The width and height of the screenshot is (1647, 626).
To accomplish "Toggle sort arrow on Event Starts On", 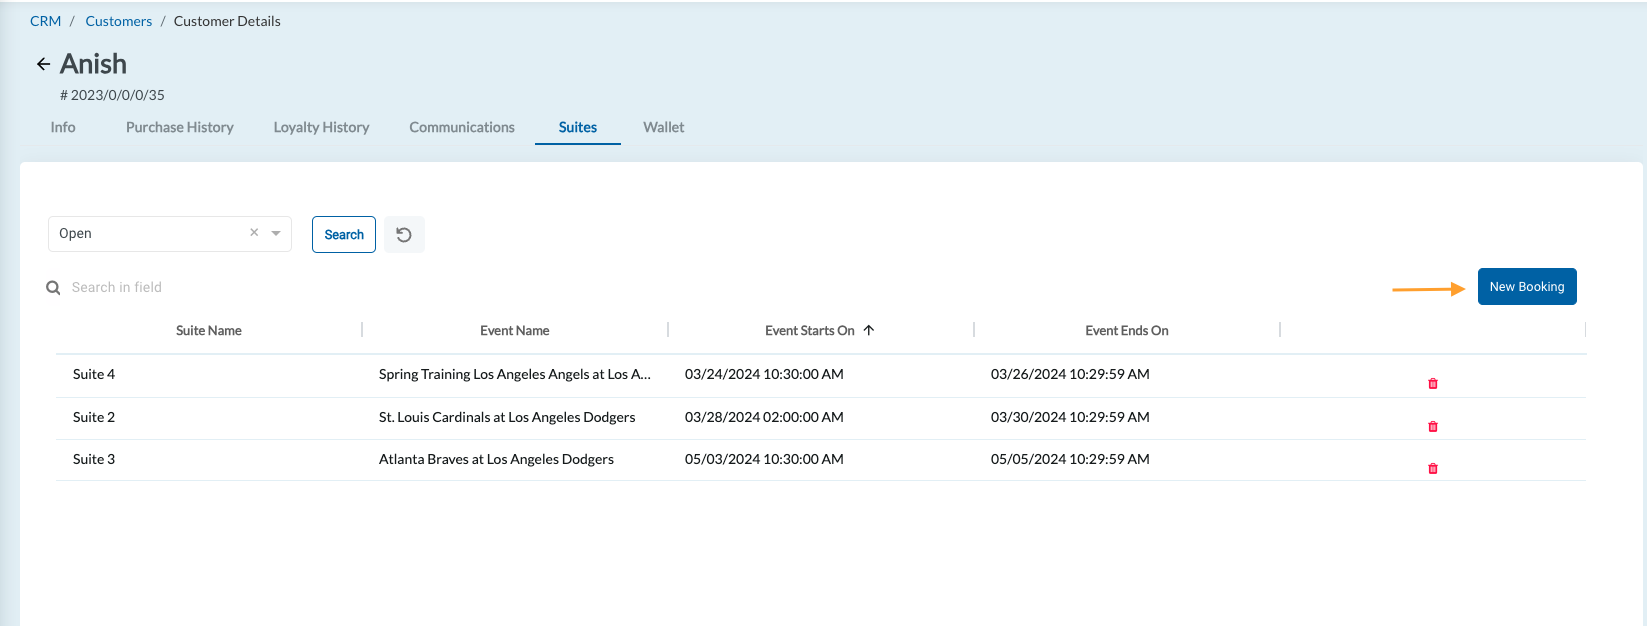I will click(x=869, y=330).
